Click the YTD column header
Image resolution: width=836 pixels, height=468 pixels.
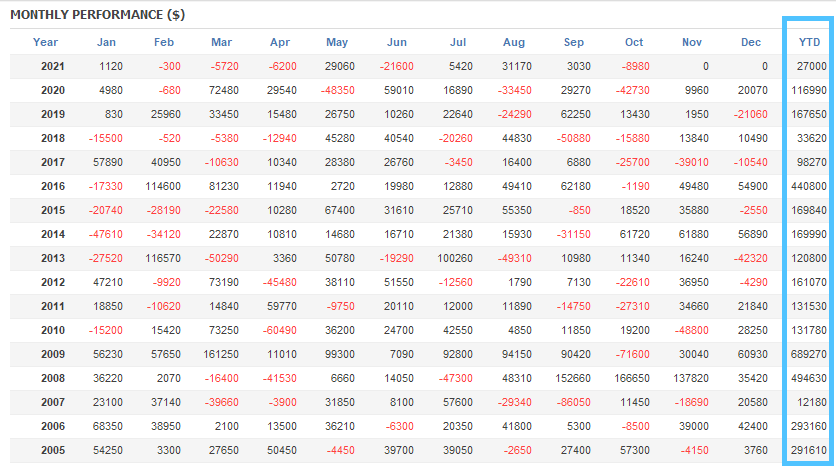coord(809,42)
